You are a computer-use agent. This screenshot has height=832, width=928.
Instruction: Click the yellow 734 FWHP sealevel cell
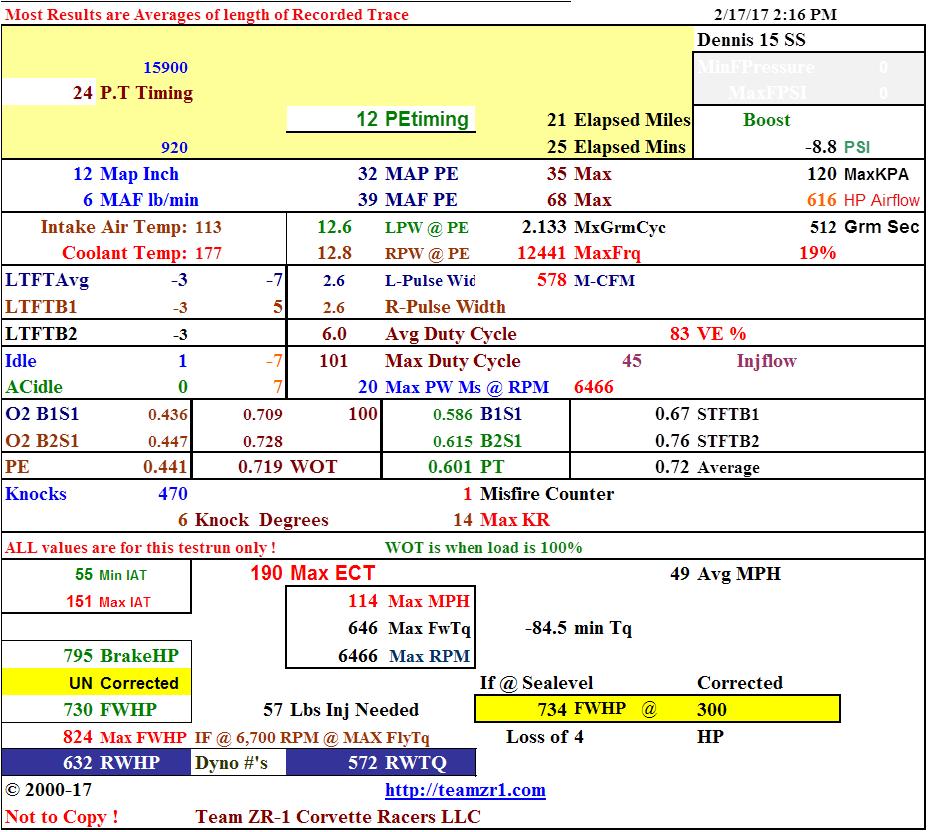pos(657,709)
